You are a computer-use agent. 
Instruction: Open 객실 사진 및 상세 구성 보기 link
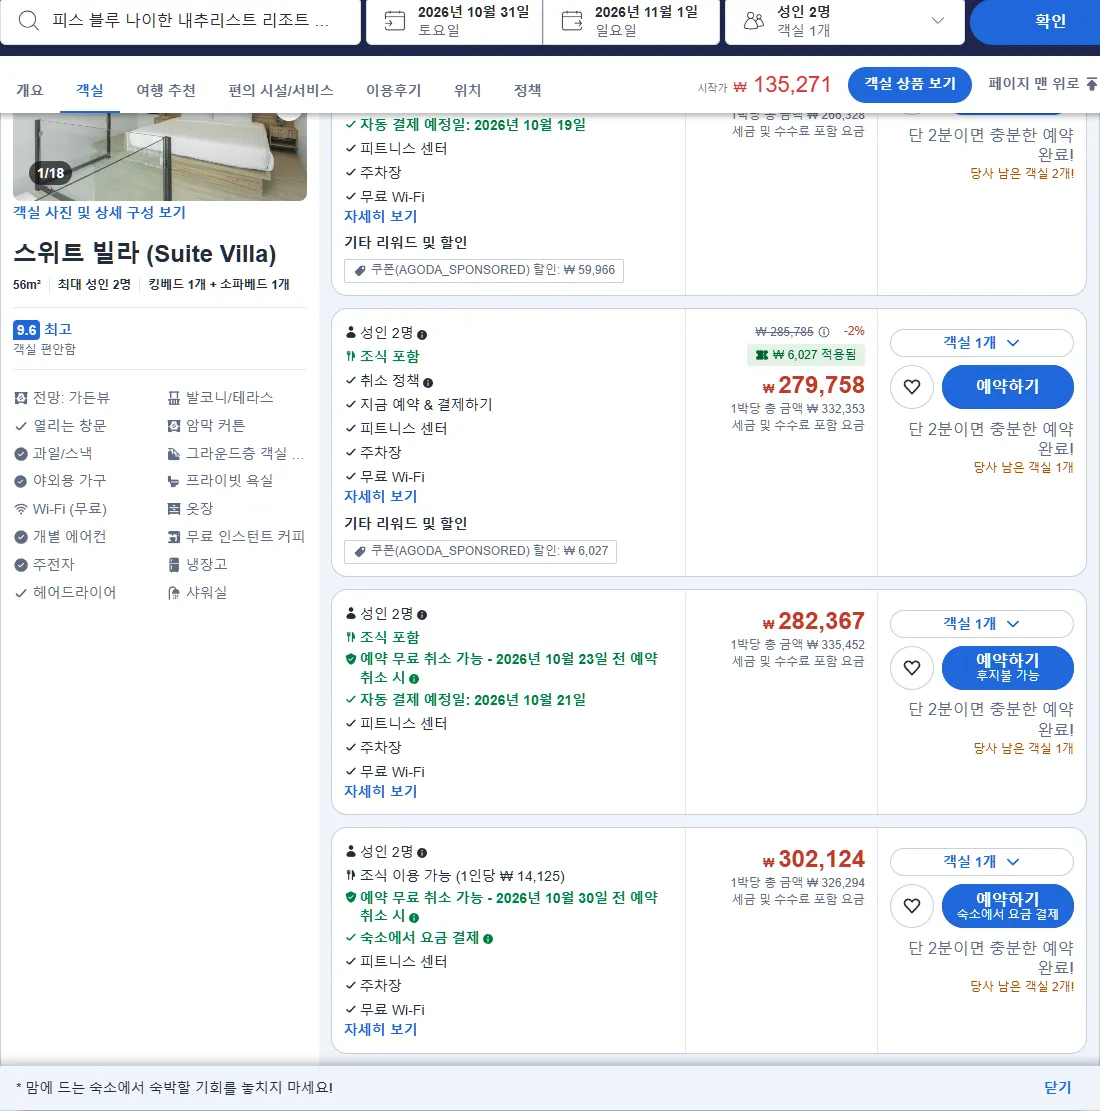point(99,213)
